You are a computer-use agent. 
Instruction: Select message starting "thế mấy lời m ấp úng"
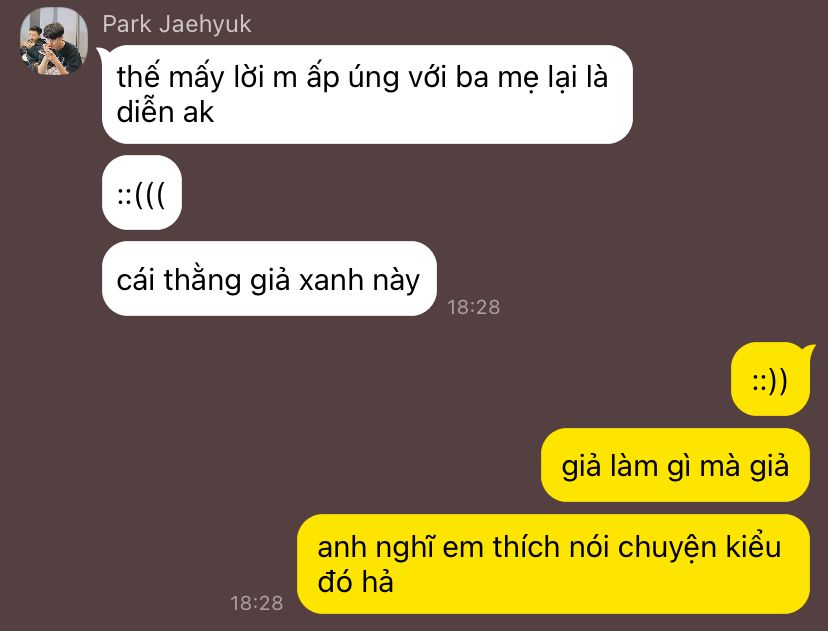(x=367, y=95)
